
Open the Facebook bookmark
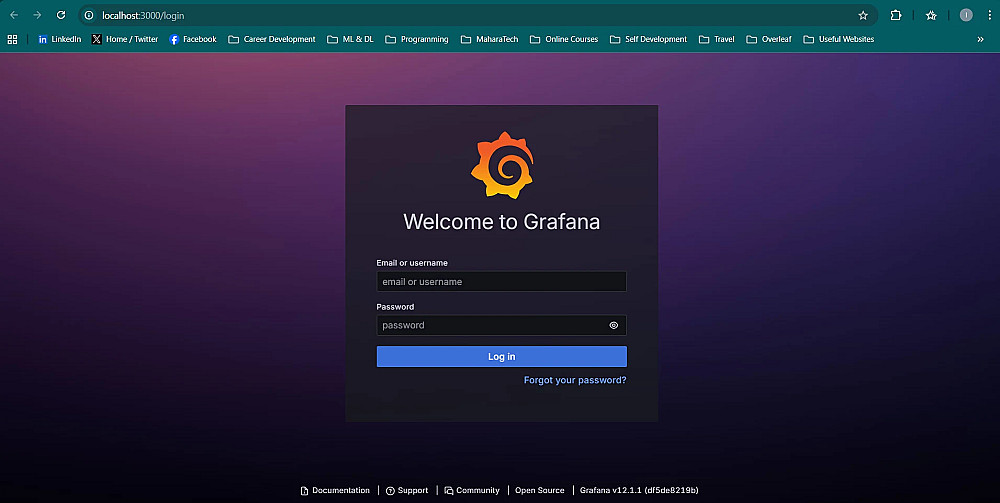pyautogui.click(x=193, y=40)
